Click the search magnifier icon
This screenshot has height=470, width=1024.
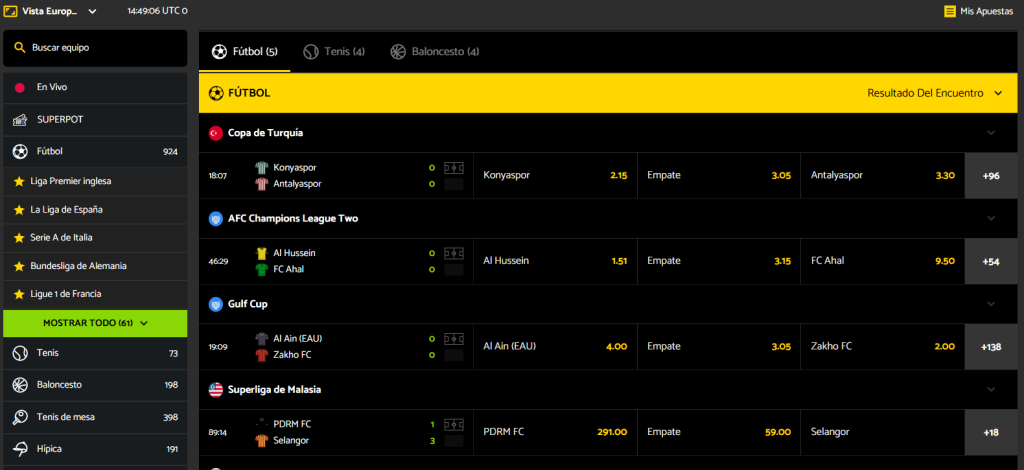20,48
